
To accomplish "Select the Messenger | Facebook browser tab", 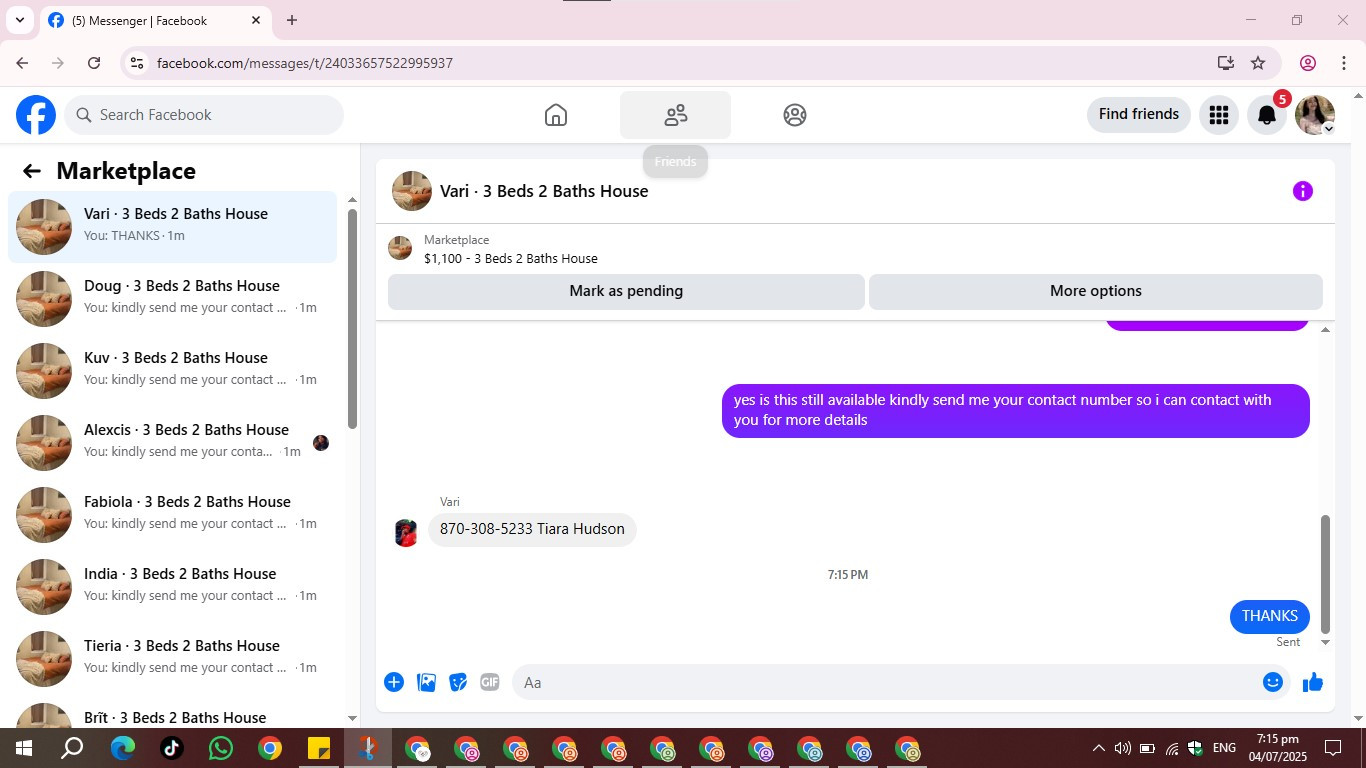I will (155, 21).
